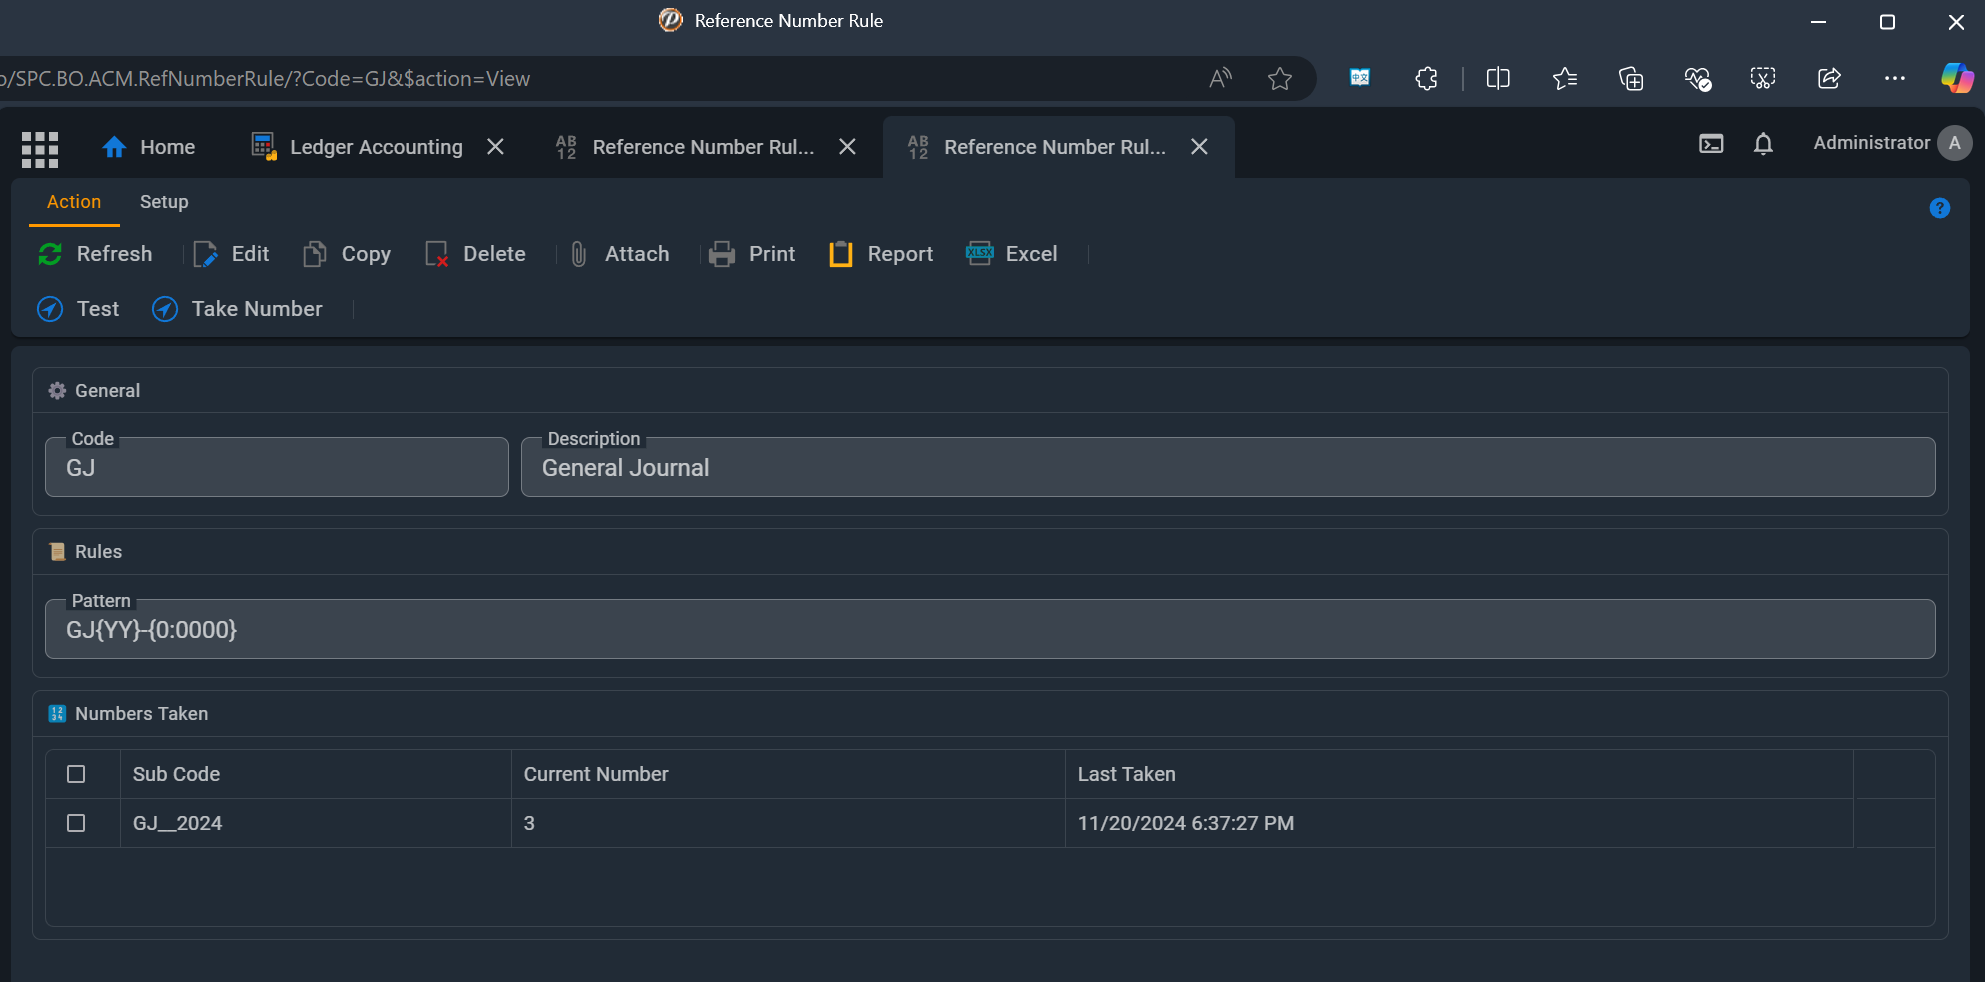
Task: Click Edit to modify the rule
Action: point(231,254)
